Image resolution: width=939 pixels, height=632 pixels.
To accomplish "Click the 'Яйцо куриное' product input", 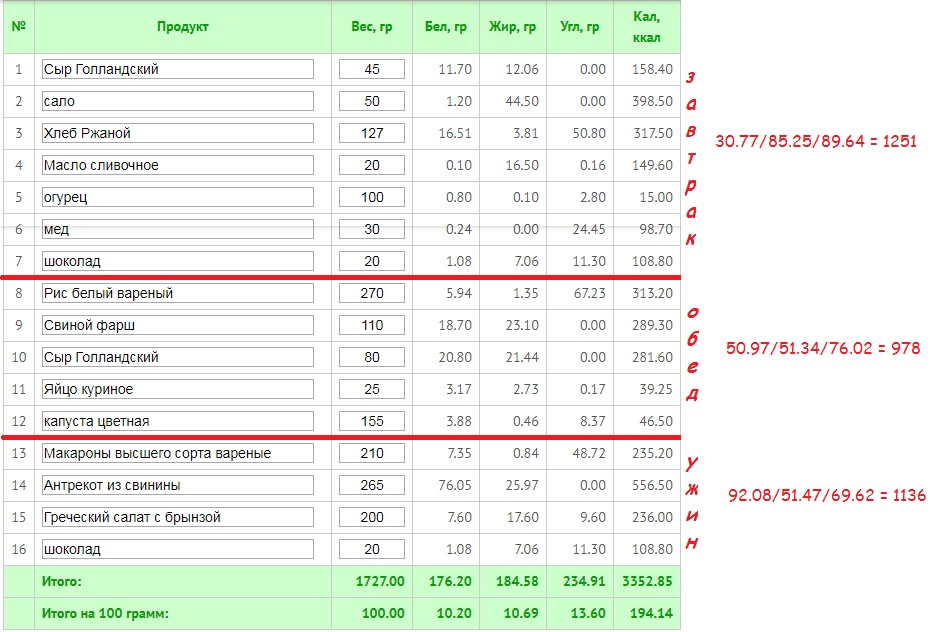I will pyautogui.click(x=178, y=389).
